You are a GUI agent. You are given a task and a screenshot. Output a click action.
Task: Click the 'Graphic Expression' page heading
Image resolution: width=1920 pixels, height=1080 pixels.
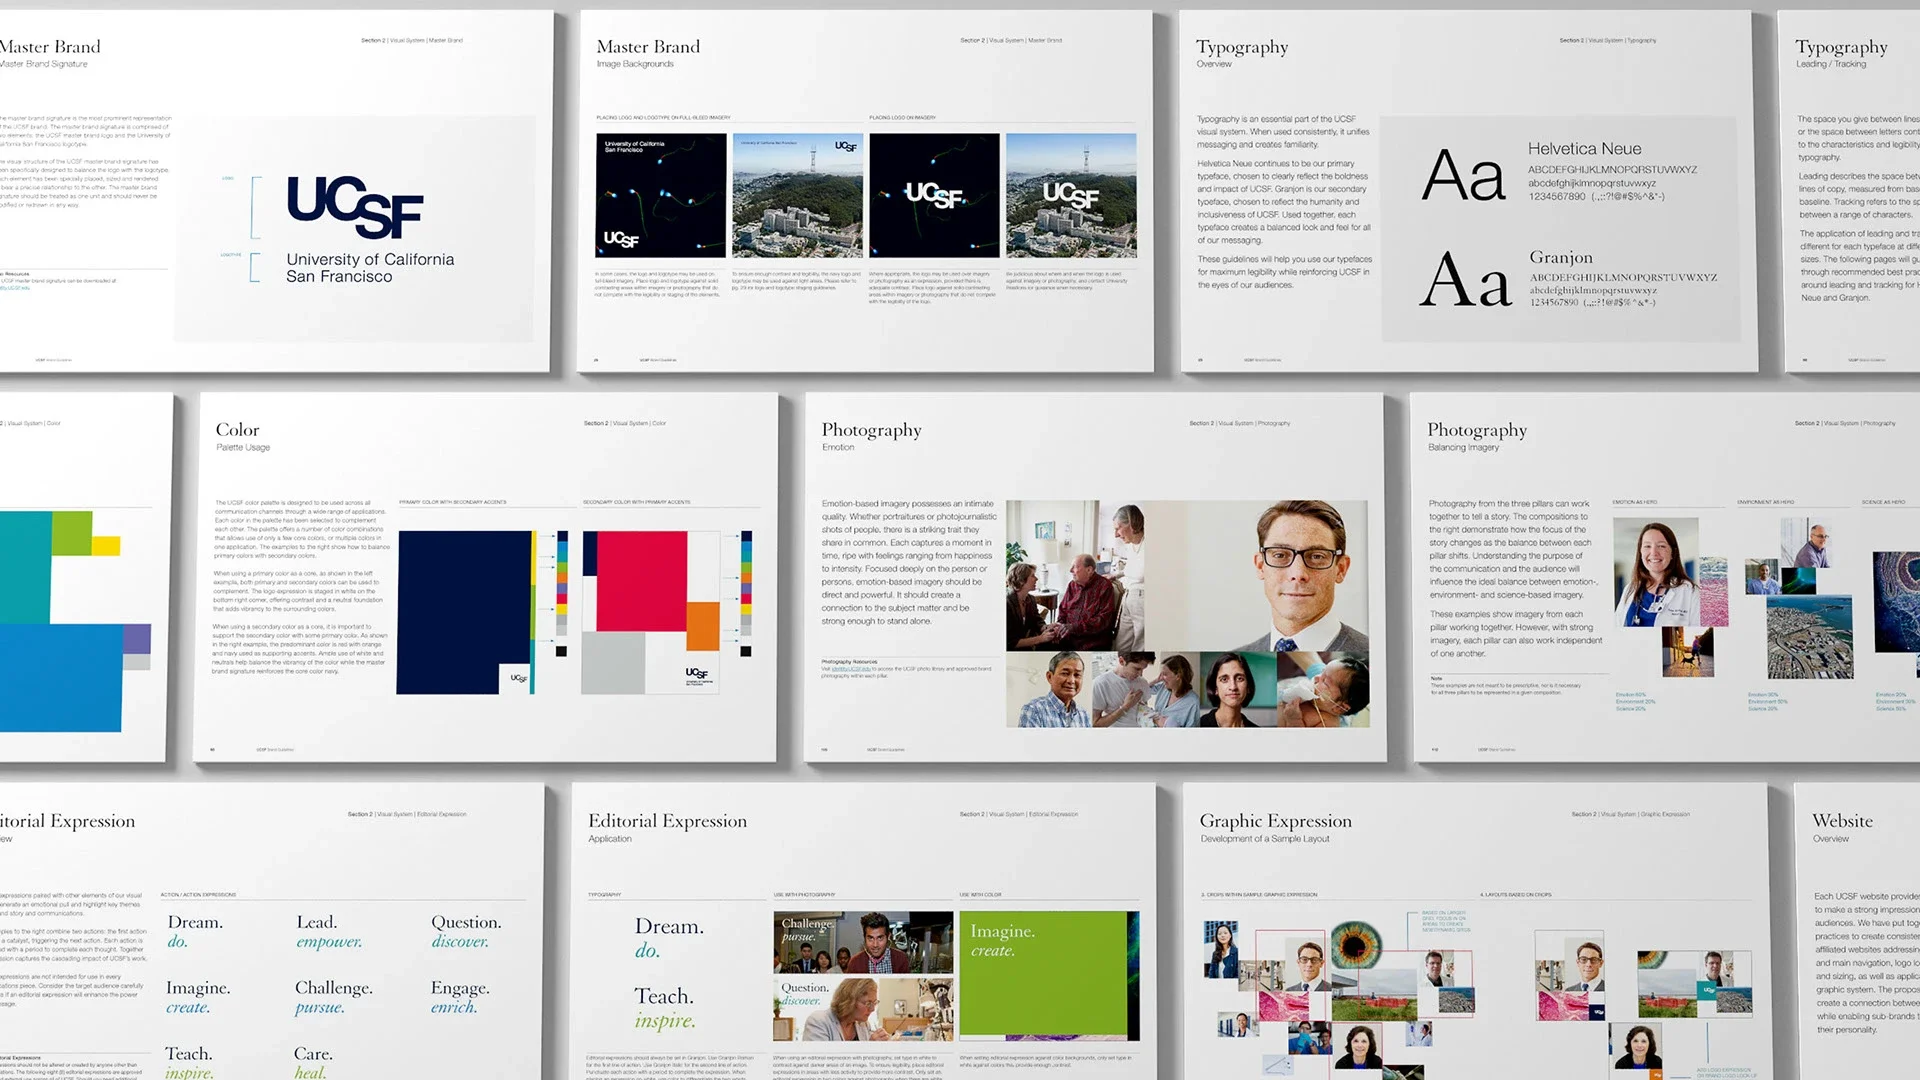1275,821
